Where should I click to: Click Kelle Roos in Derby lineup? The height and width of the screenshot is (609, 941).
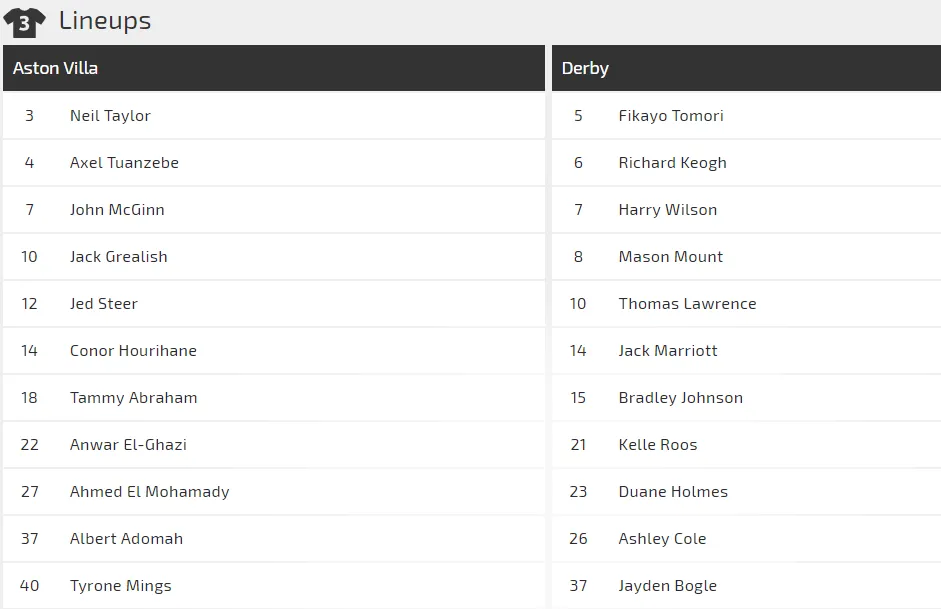pyautogui.click(x=657, y=445)
